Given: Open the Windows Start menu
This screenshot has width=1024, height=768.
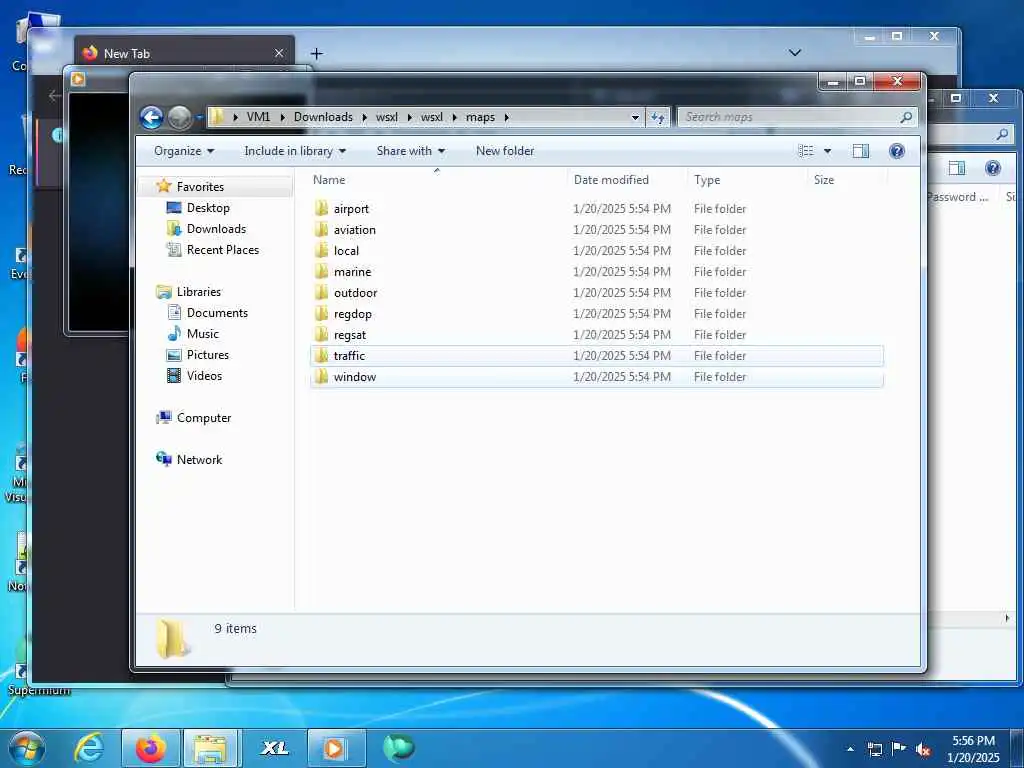Looking at the screenshot, I should [x=27, y=748].
